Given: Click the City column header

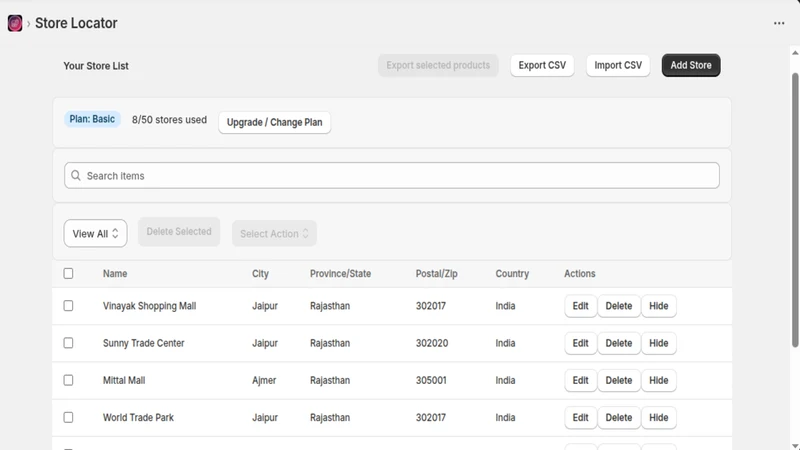Looking at the screenshot, I should click(260, 273).
